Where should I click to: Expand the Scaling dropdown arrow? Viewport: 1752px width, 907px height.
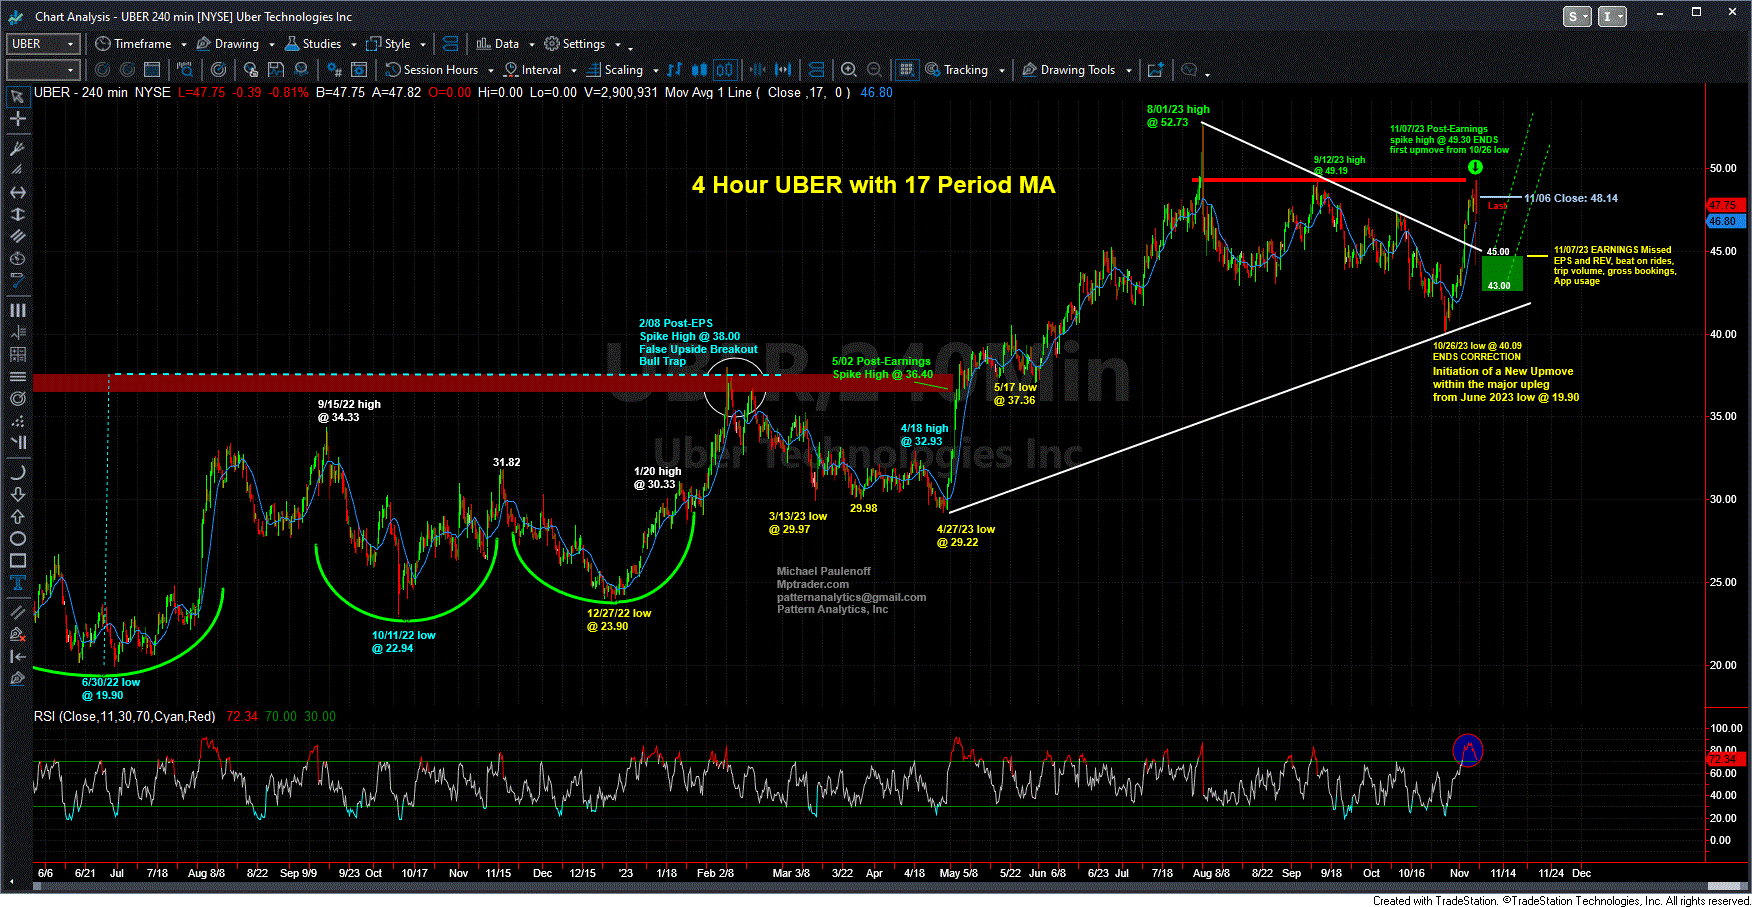point(655,71)
